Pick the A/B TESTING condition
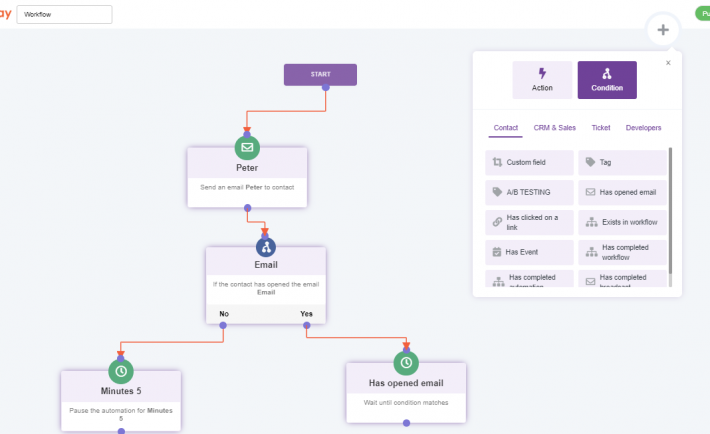710x434 pixels. [x=529, y=192]
